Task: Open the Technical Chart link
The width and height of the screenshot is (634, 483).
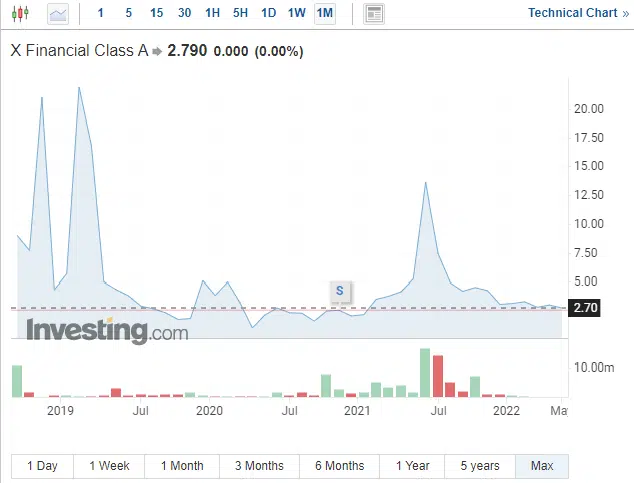Action: pyautogui.click(x=579, y=13)
